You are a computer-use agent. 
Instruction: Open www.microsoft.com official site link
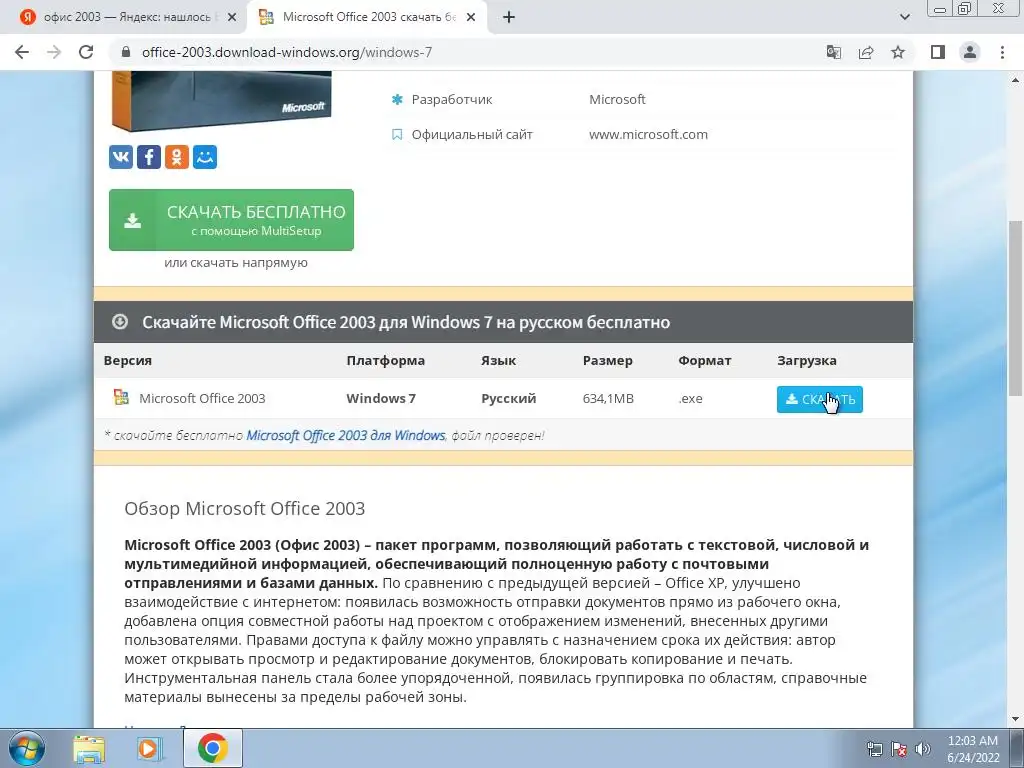click(648, 135)
